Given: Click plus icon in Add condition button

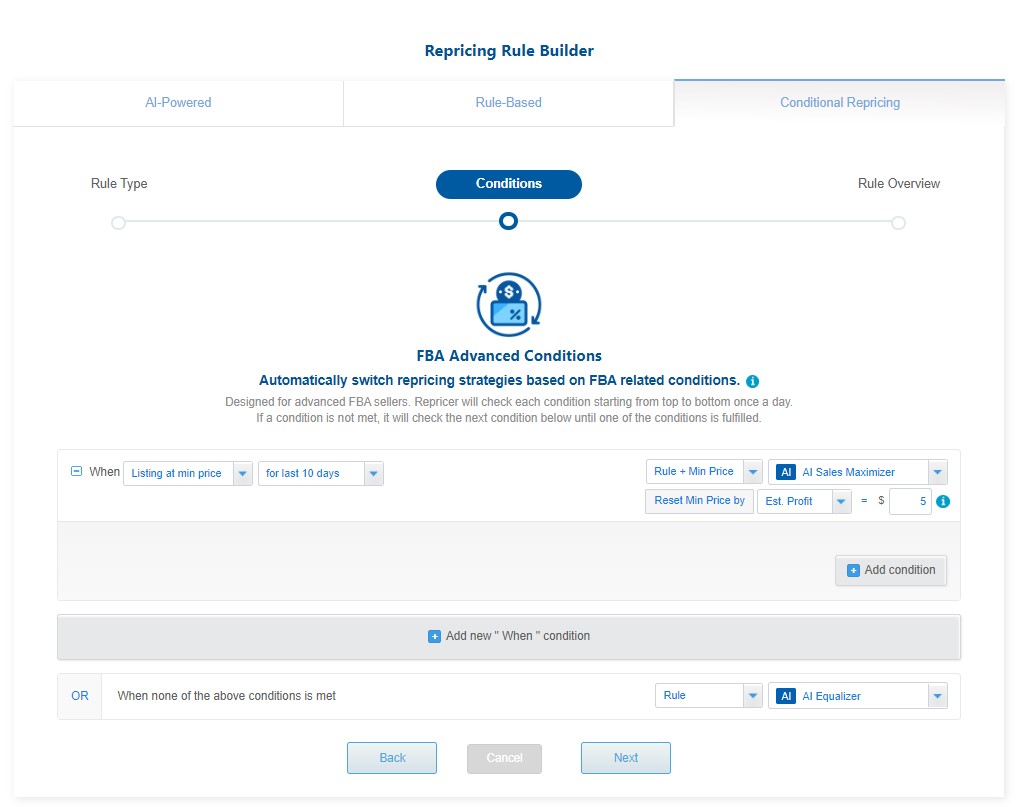Looking at the screenshot, I should point(853,571).
